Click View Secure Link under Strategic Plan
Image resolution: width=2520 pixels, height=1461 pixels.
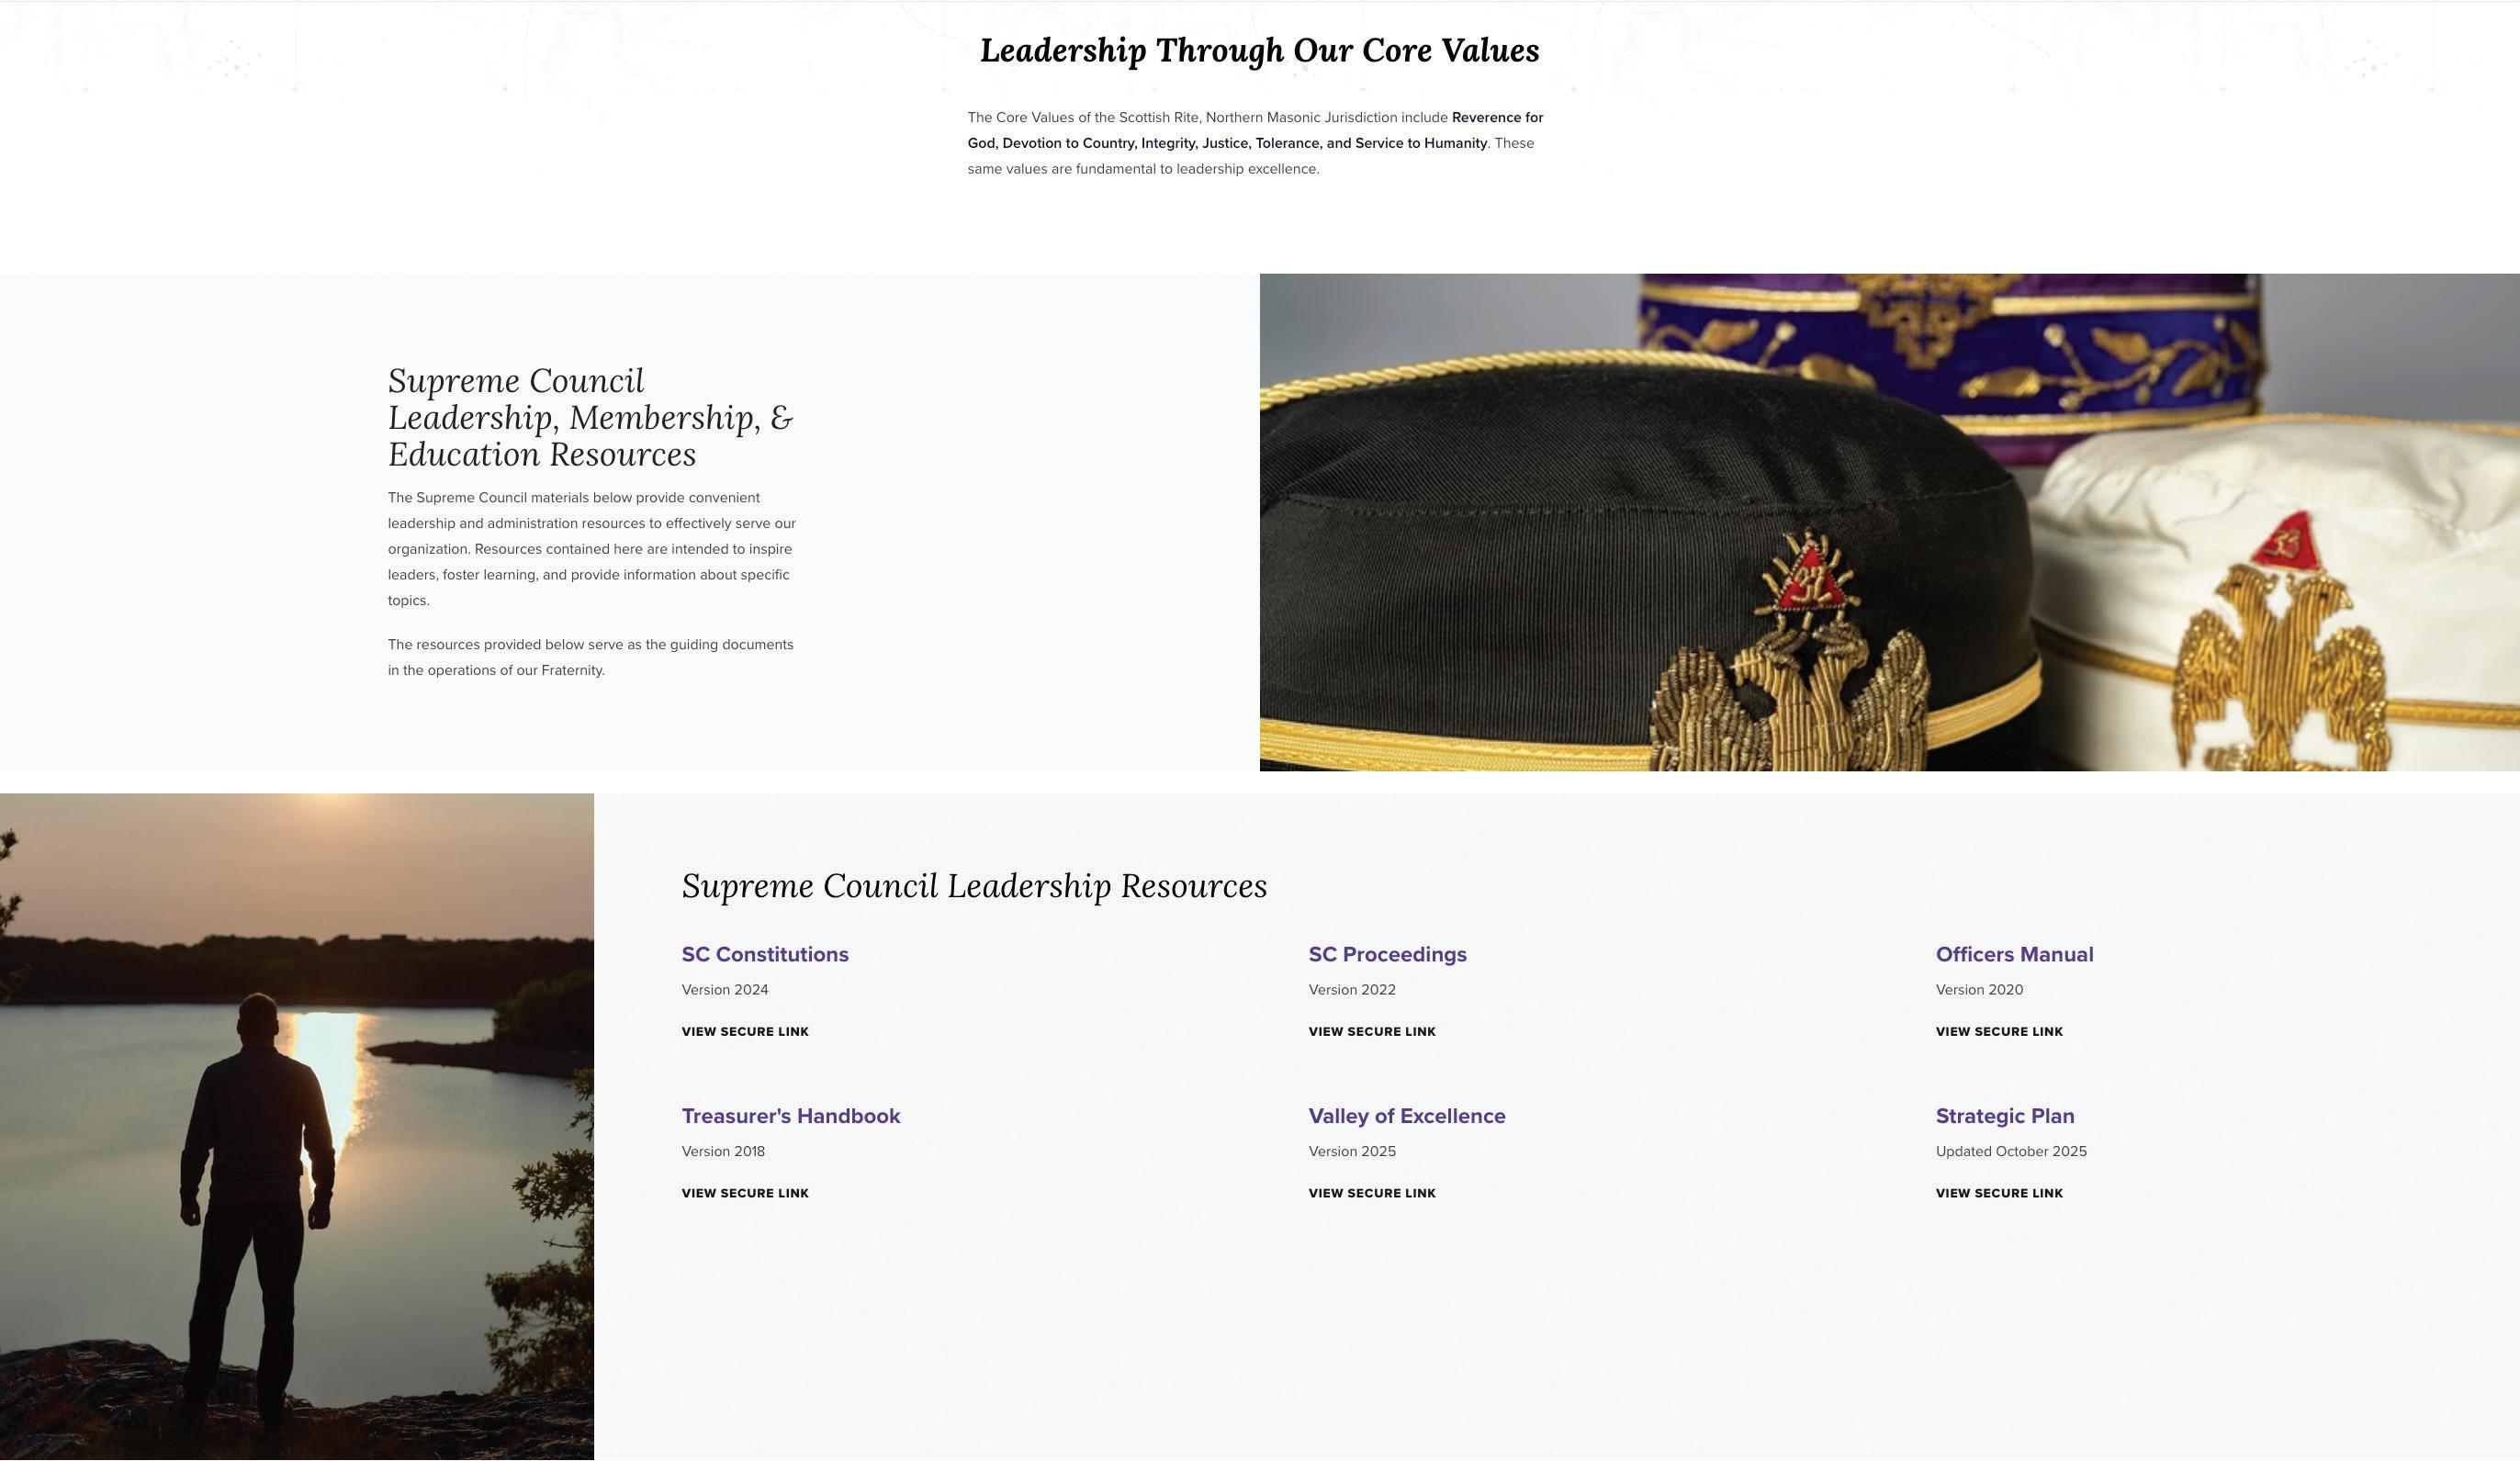1999,1193
